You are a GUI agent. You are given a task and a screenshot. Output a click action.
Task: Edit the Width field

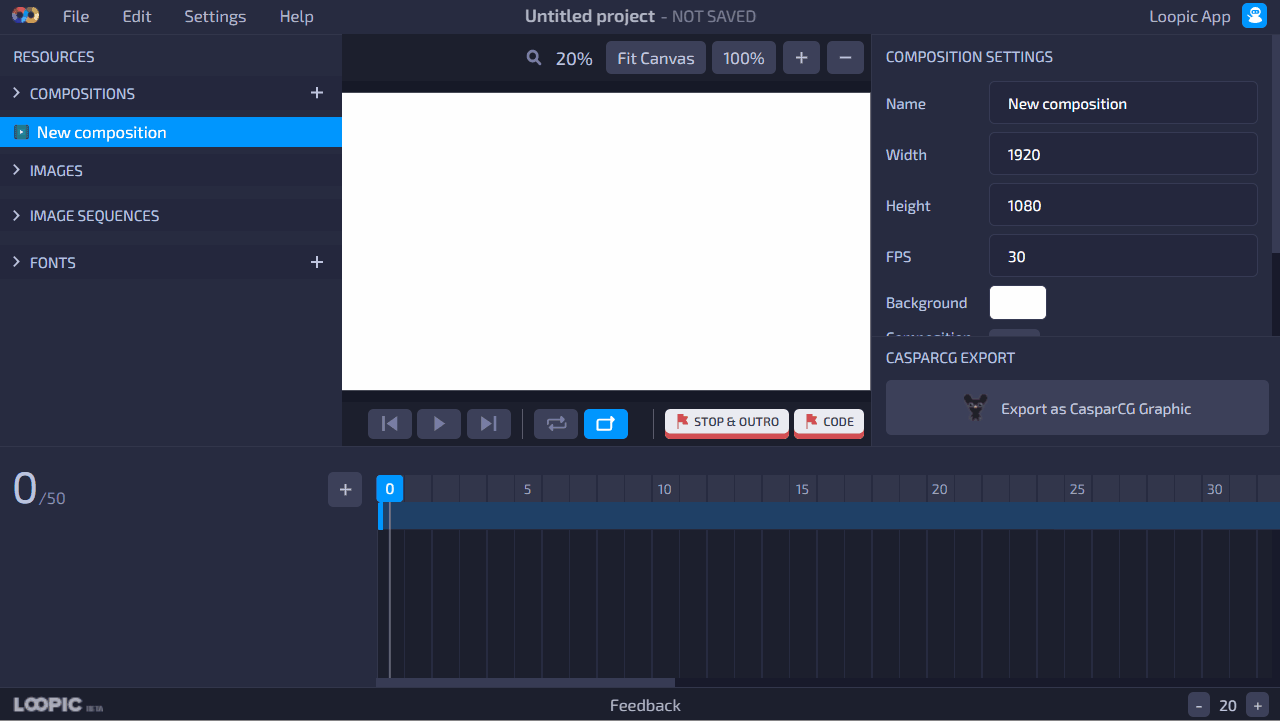[x=1123, y=154]
